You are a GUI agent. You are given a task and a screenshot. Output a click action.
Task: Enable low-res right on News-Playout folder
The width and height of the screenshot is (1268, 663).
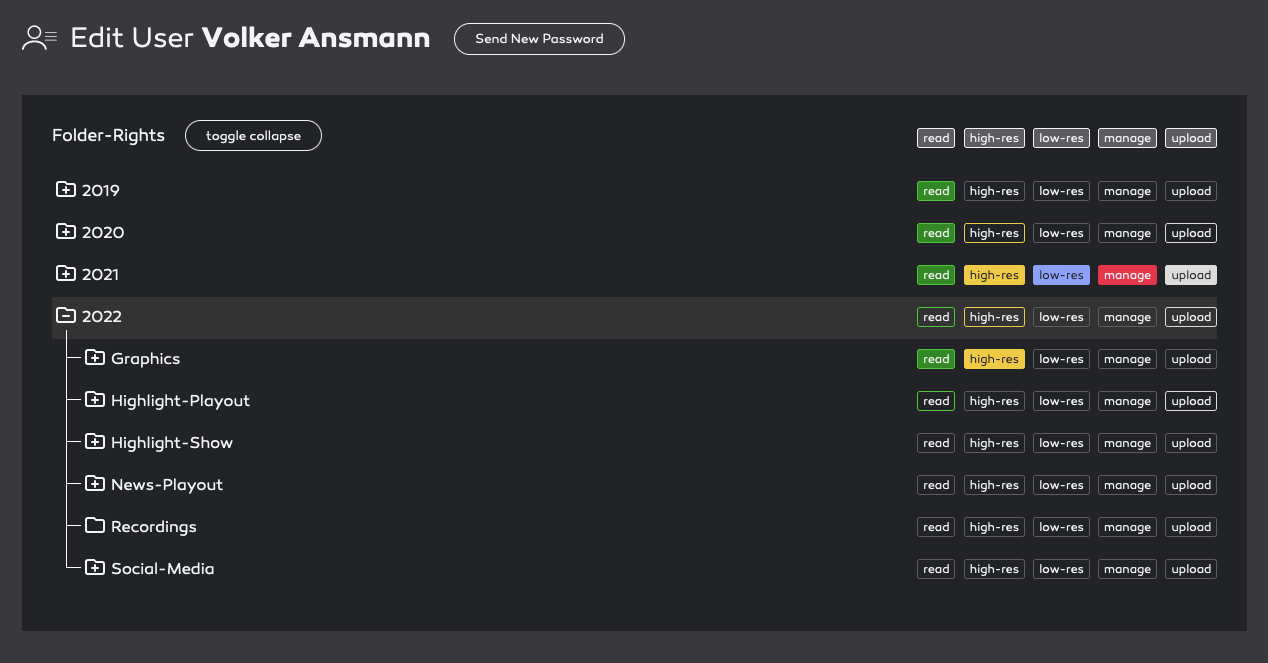pyautogui.click(x=1061, y=485)
